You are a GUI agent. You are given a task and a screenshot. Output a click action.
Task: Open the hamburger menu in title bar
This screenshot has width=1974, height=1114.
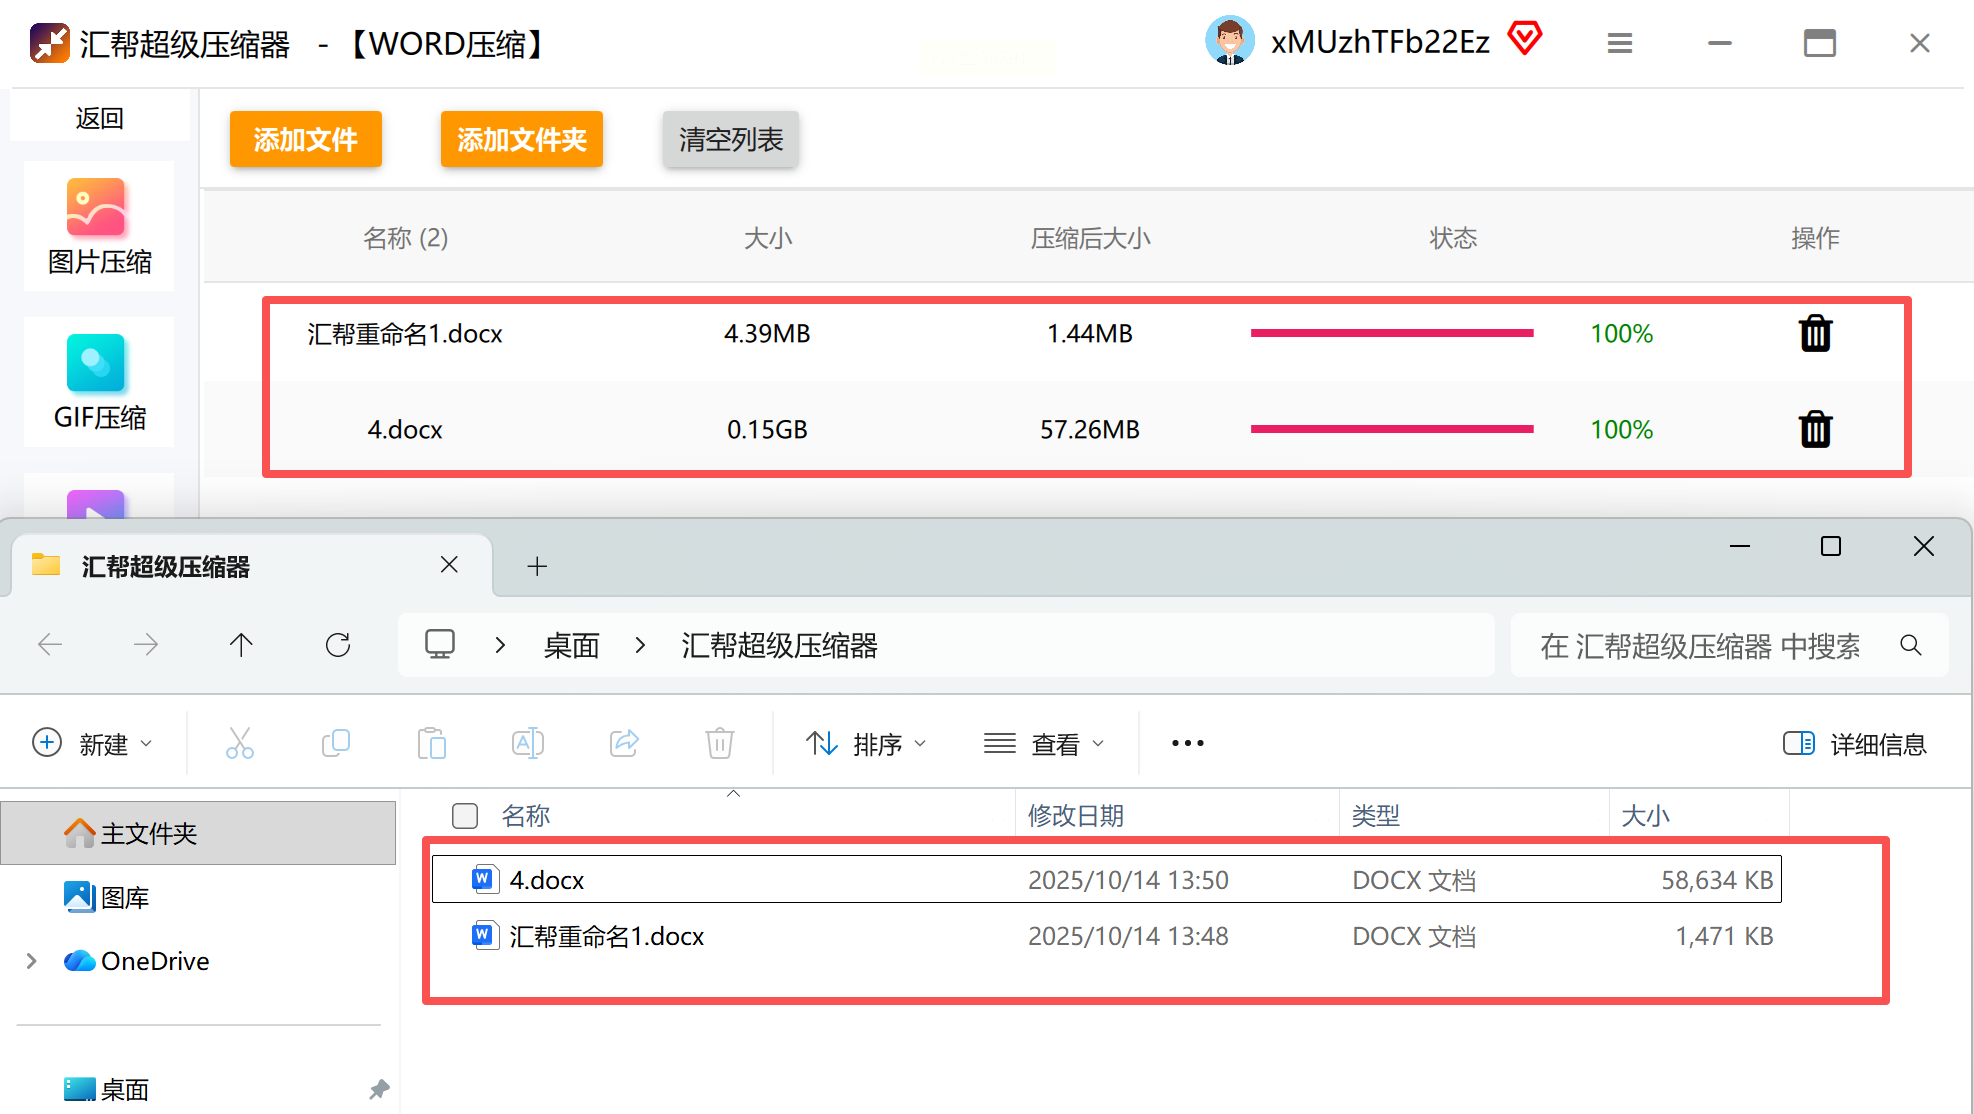pos(1619,43)
